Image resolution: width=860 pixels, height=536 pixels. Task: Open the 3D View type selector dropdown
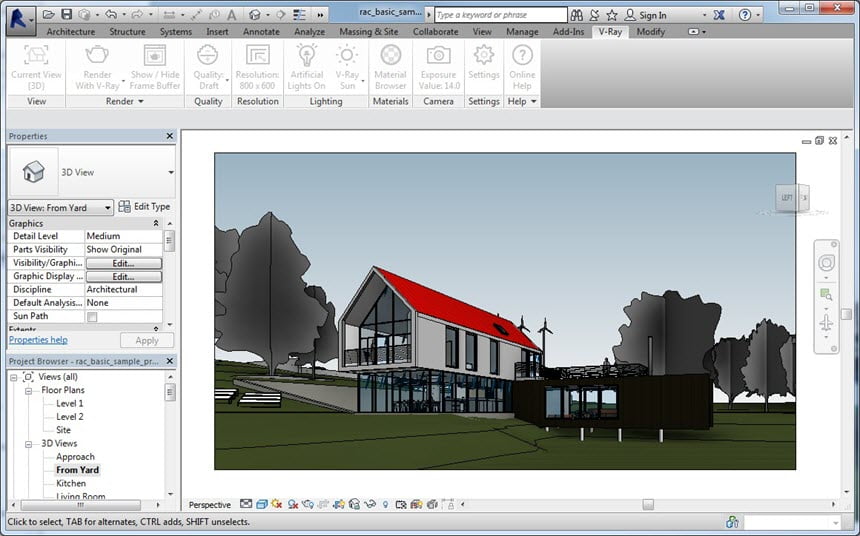(x=171, y=172)
